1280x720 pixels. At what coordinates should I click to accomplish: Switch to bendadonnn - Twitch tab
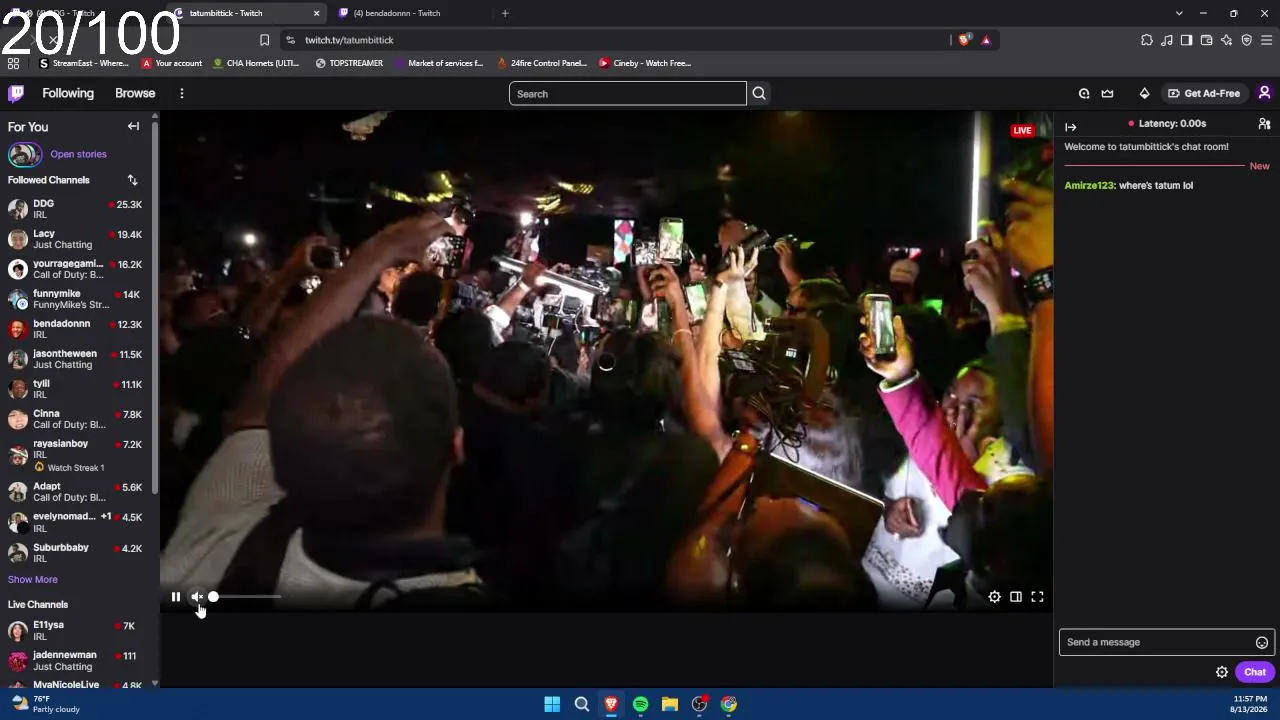410,13
